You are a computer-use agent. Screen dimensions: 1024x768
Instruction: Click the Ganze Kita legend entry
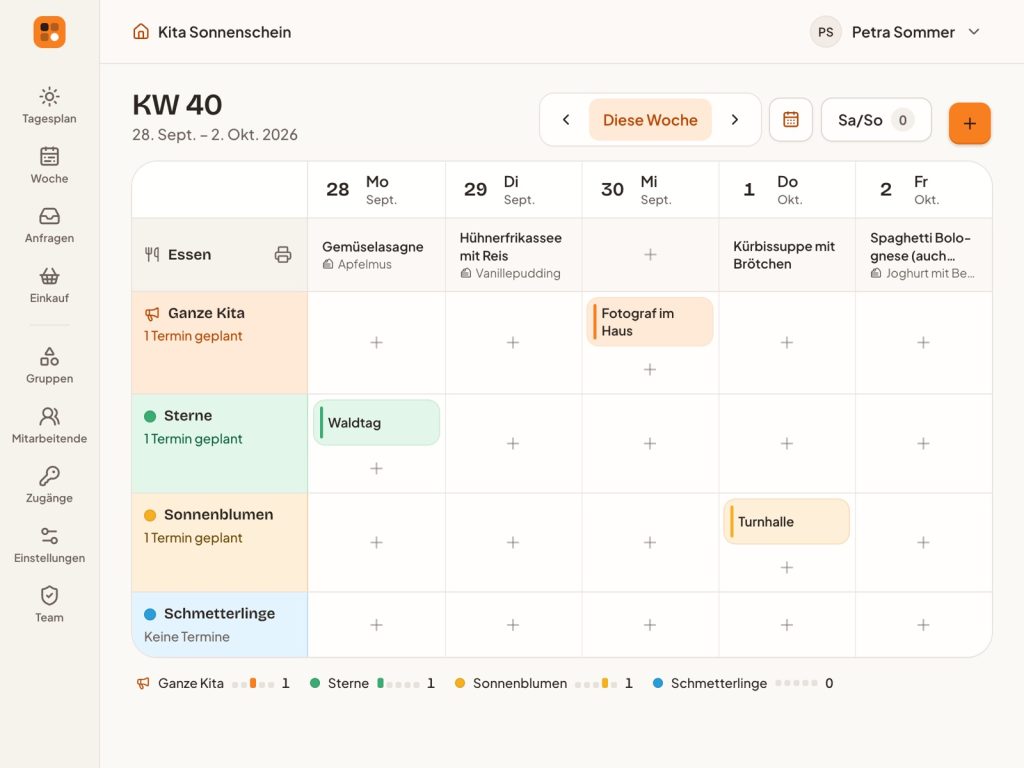213,683
